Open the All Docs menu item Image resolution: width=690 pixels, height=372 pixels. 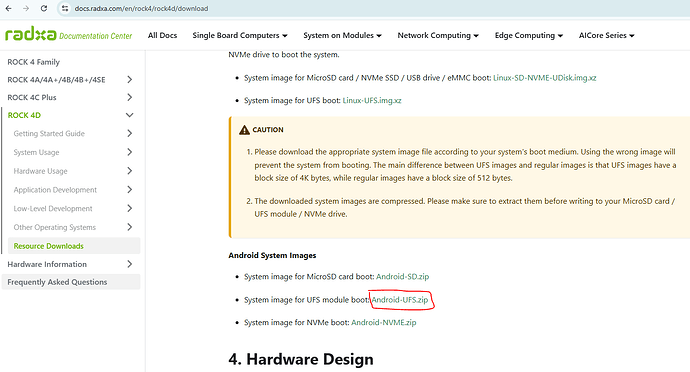[x=162, y=35]
